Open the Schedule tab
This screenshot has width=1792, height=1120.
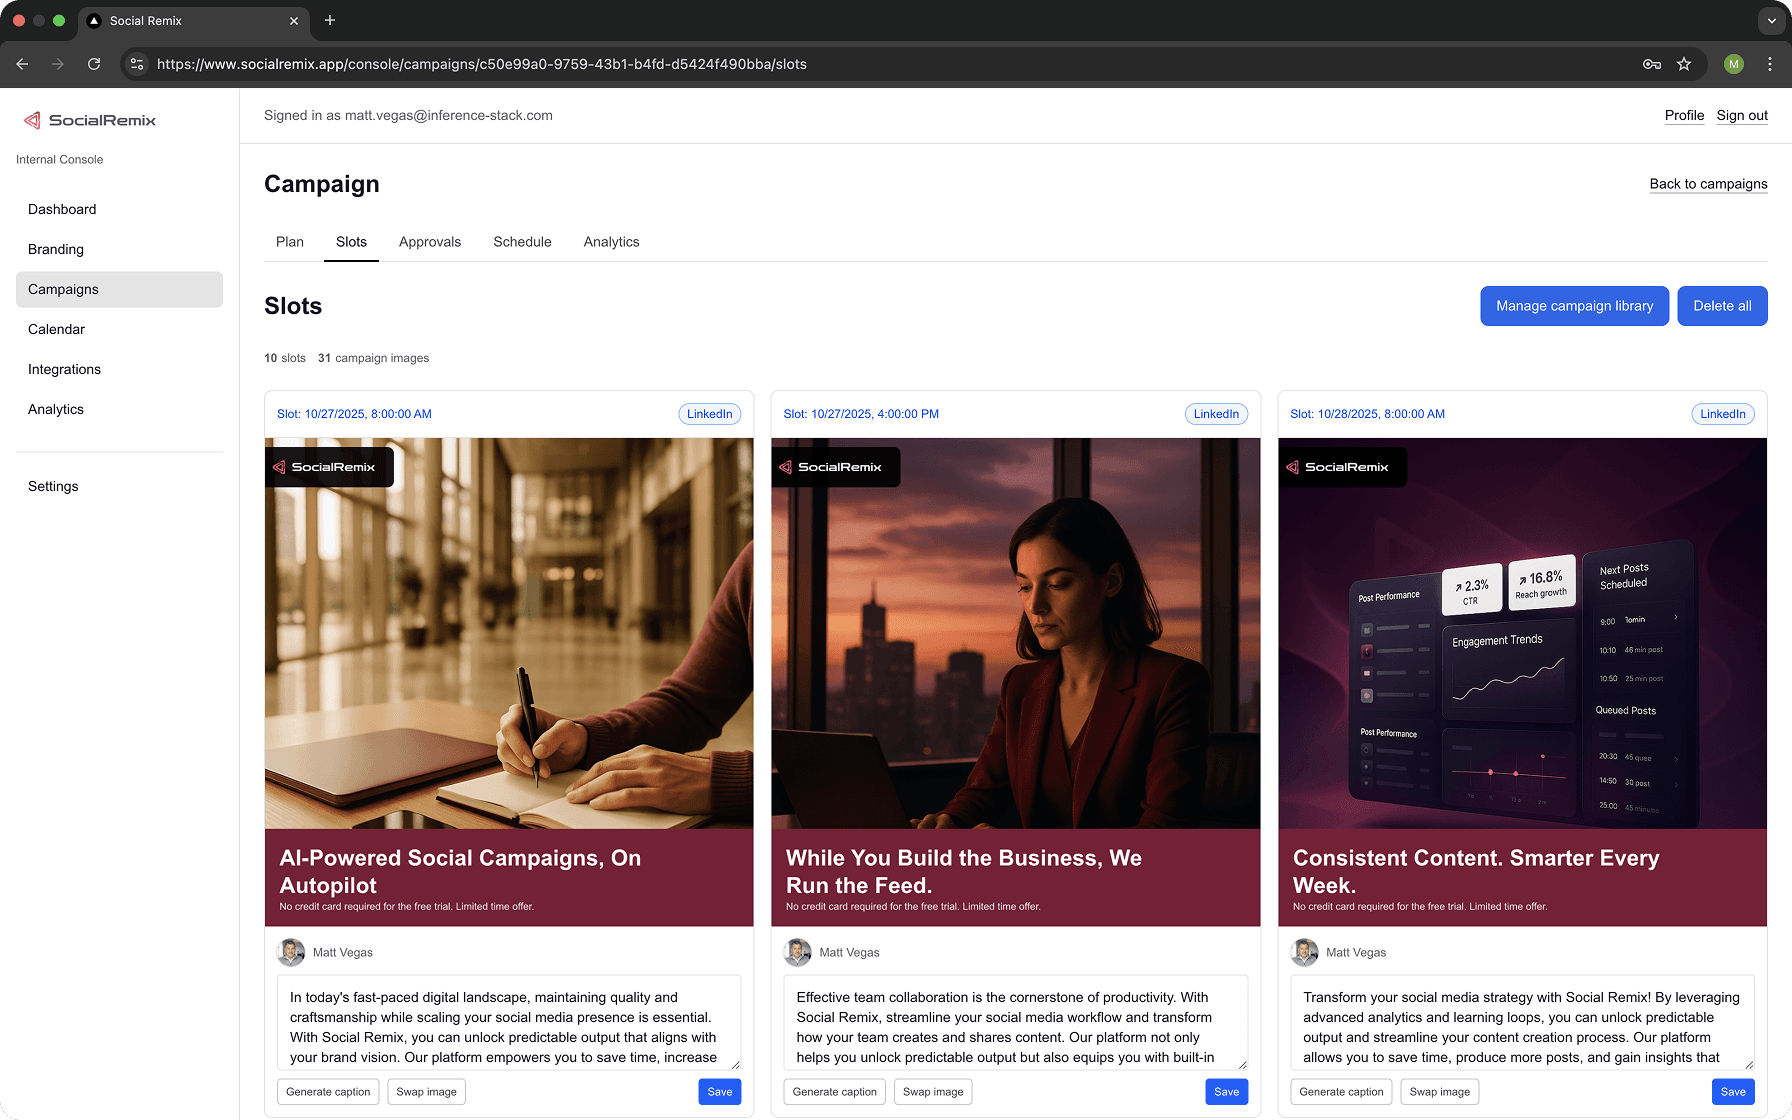522,242
